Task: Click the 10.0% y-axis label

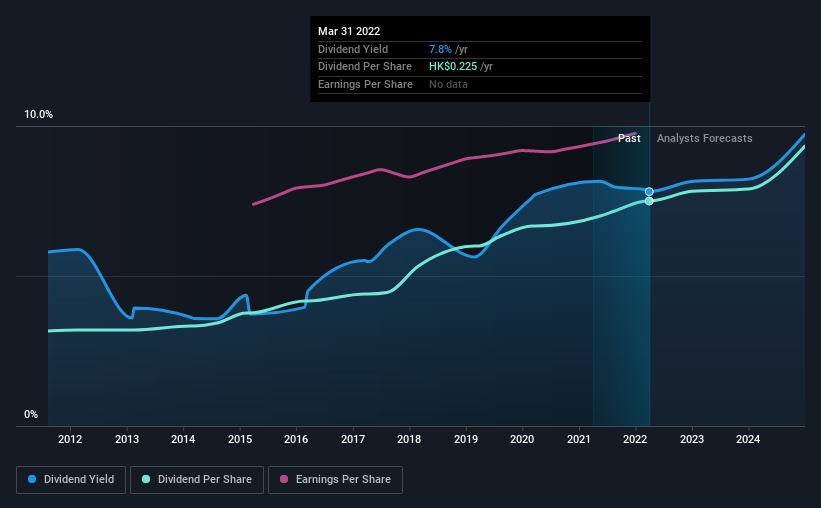Action: [39, 114]
